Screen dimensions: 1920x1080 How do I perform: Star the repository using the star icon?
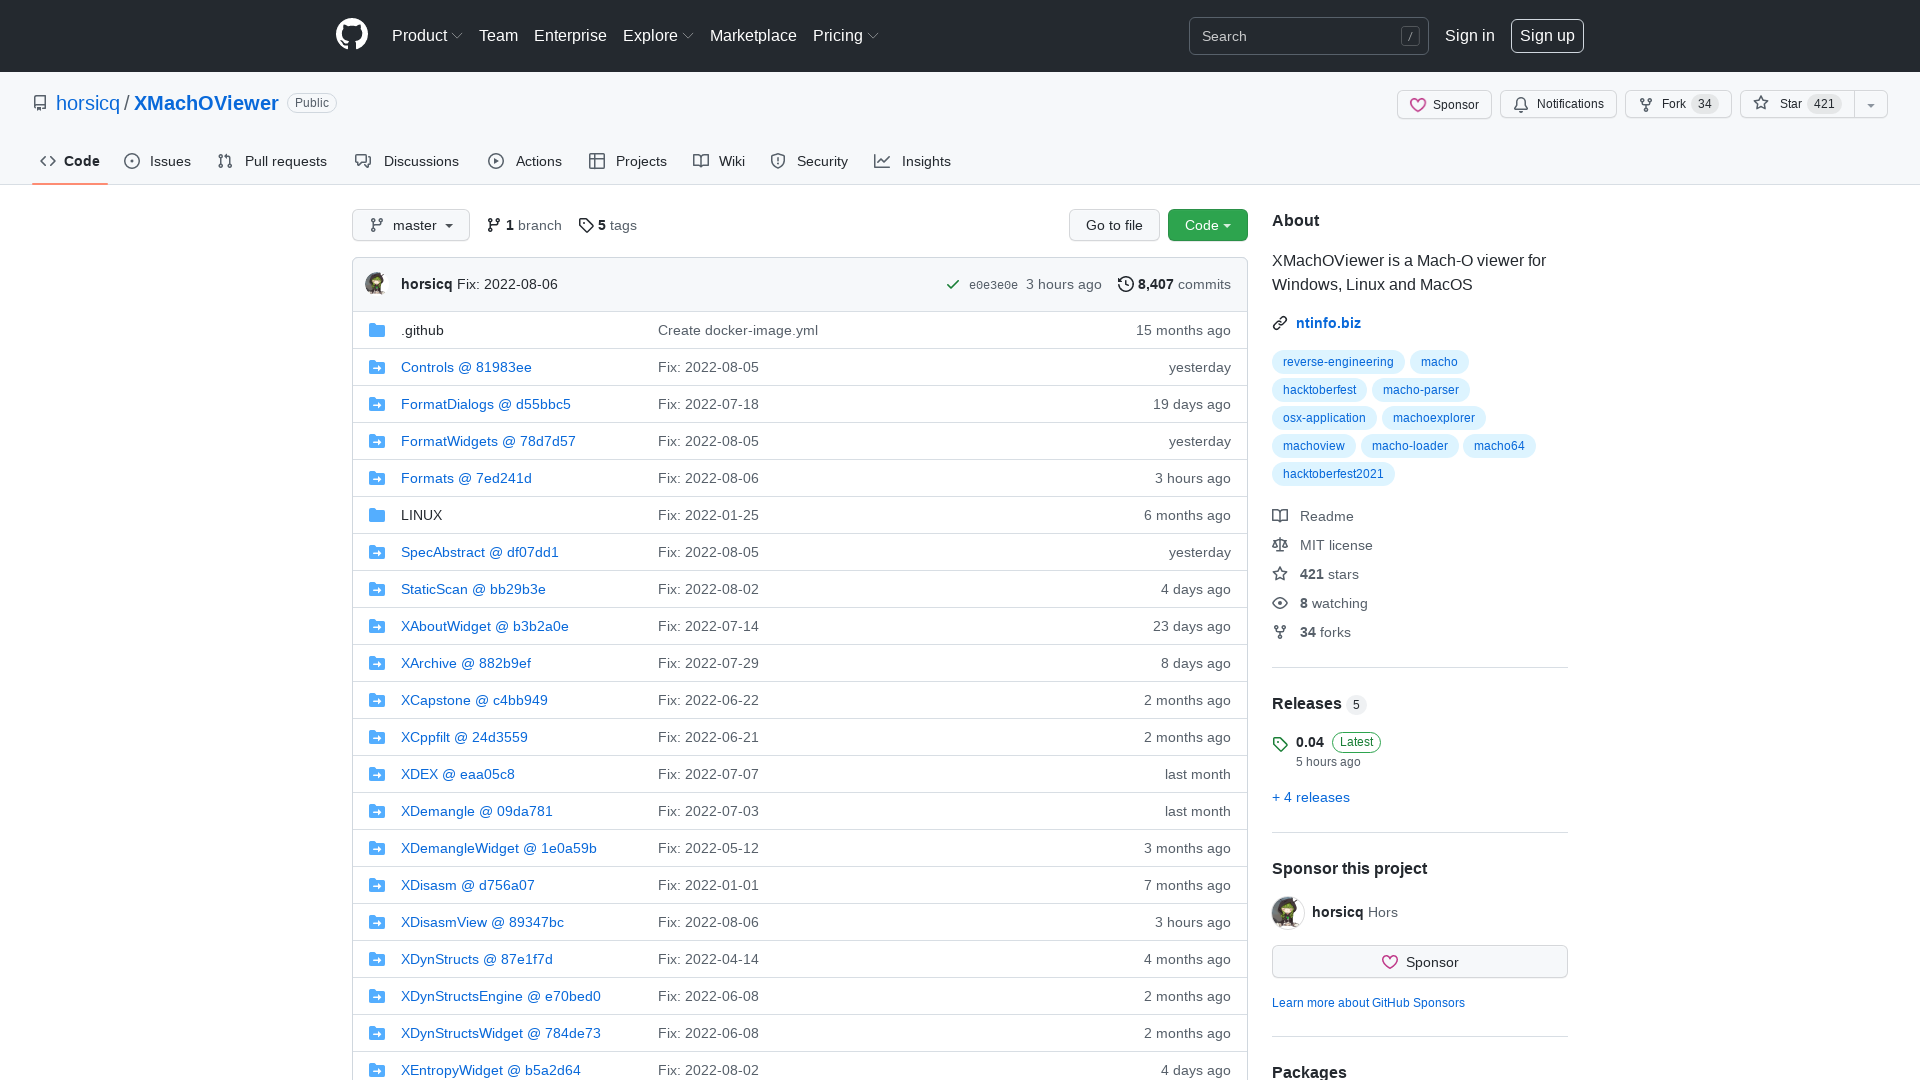1761,104
